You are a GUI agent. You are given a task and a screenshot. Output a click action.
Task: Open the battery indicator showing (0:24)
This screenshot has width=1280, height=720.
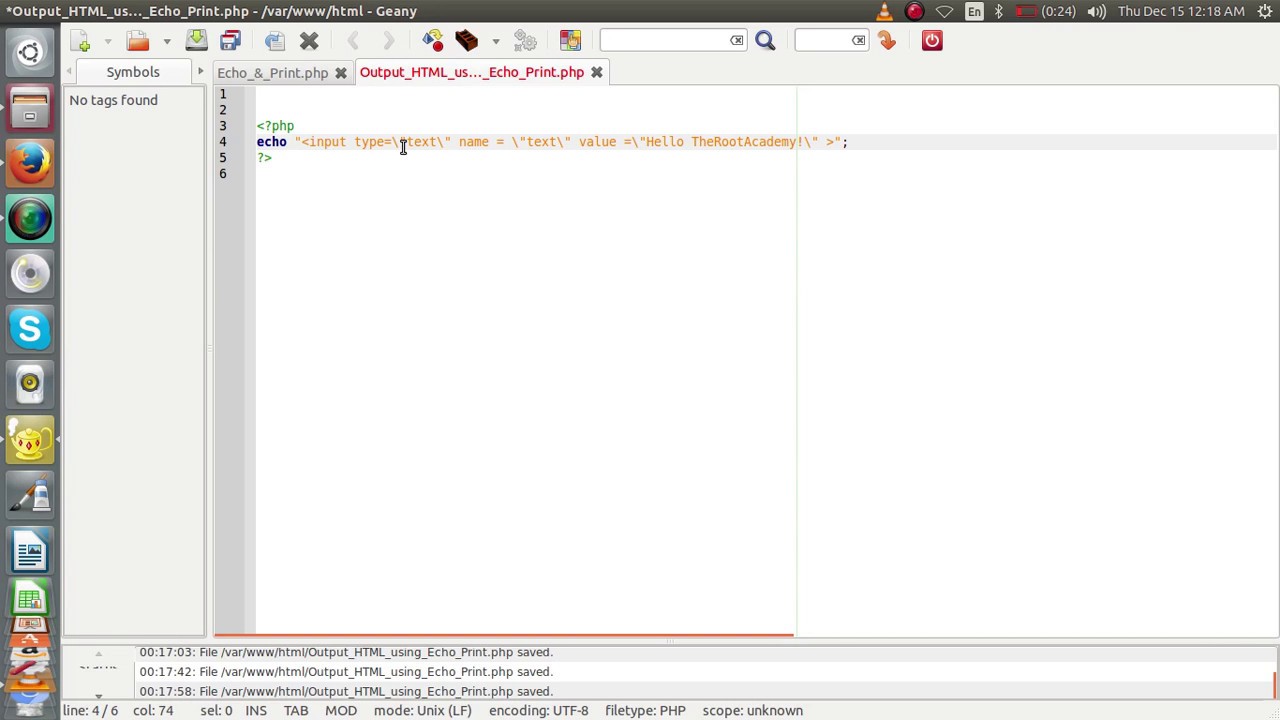click(x=1046, y=11)
